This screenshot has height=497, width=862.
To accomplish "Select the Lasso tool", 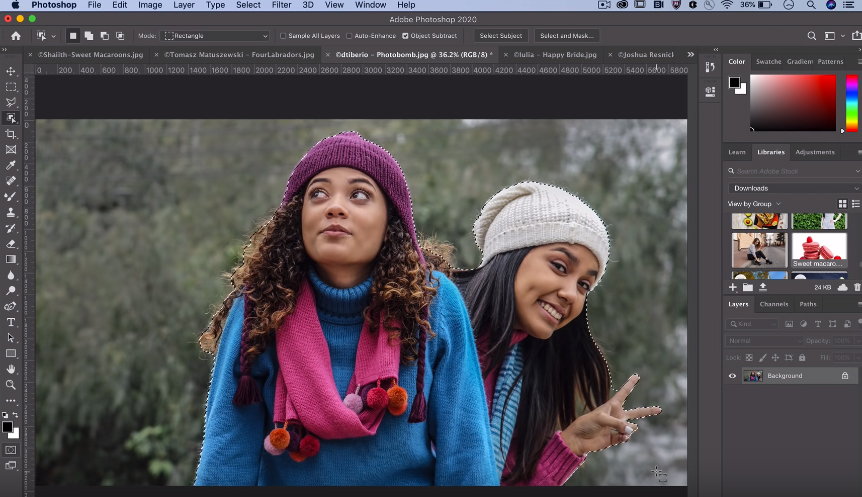I will pos(11,102).
